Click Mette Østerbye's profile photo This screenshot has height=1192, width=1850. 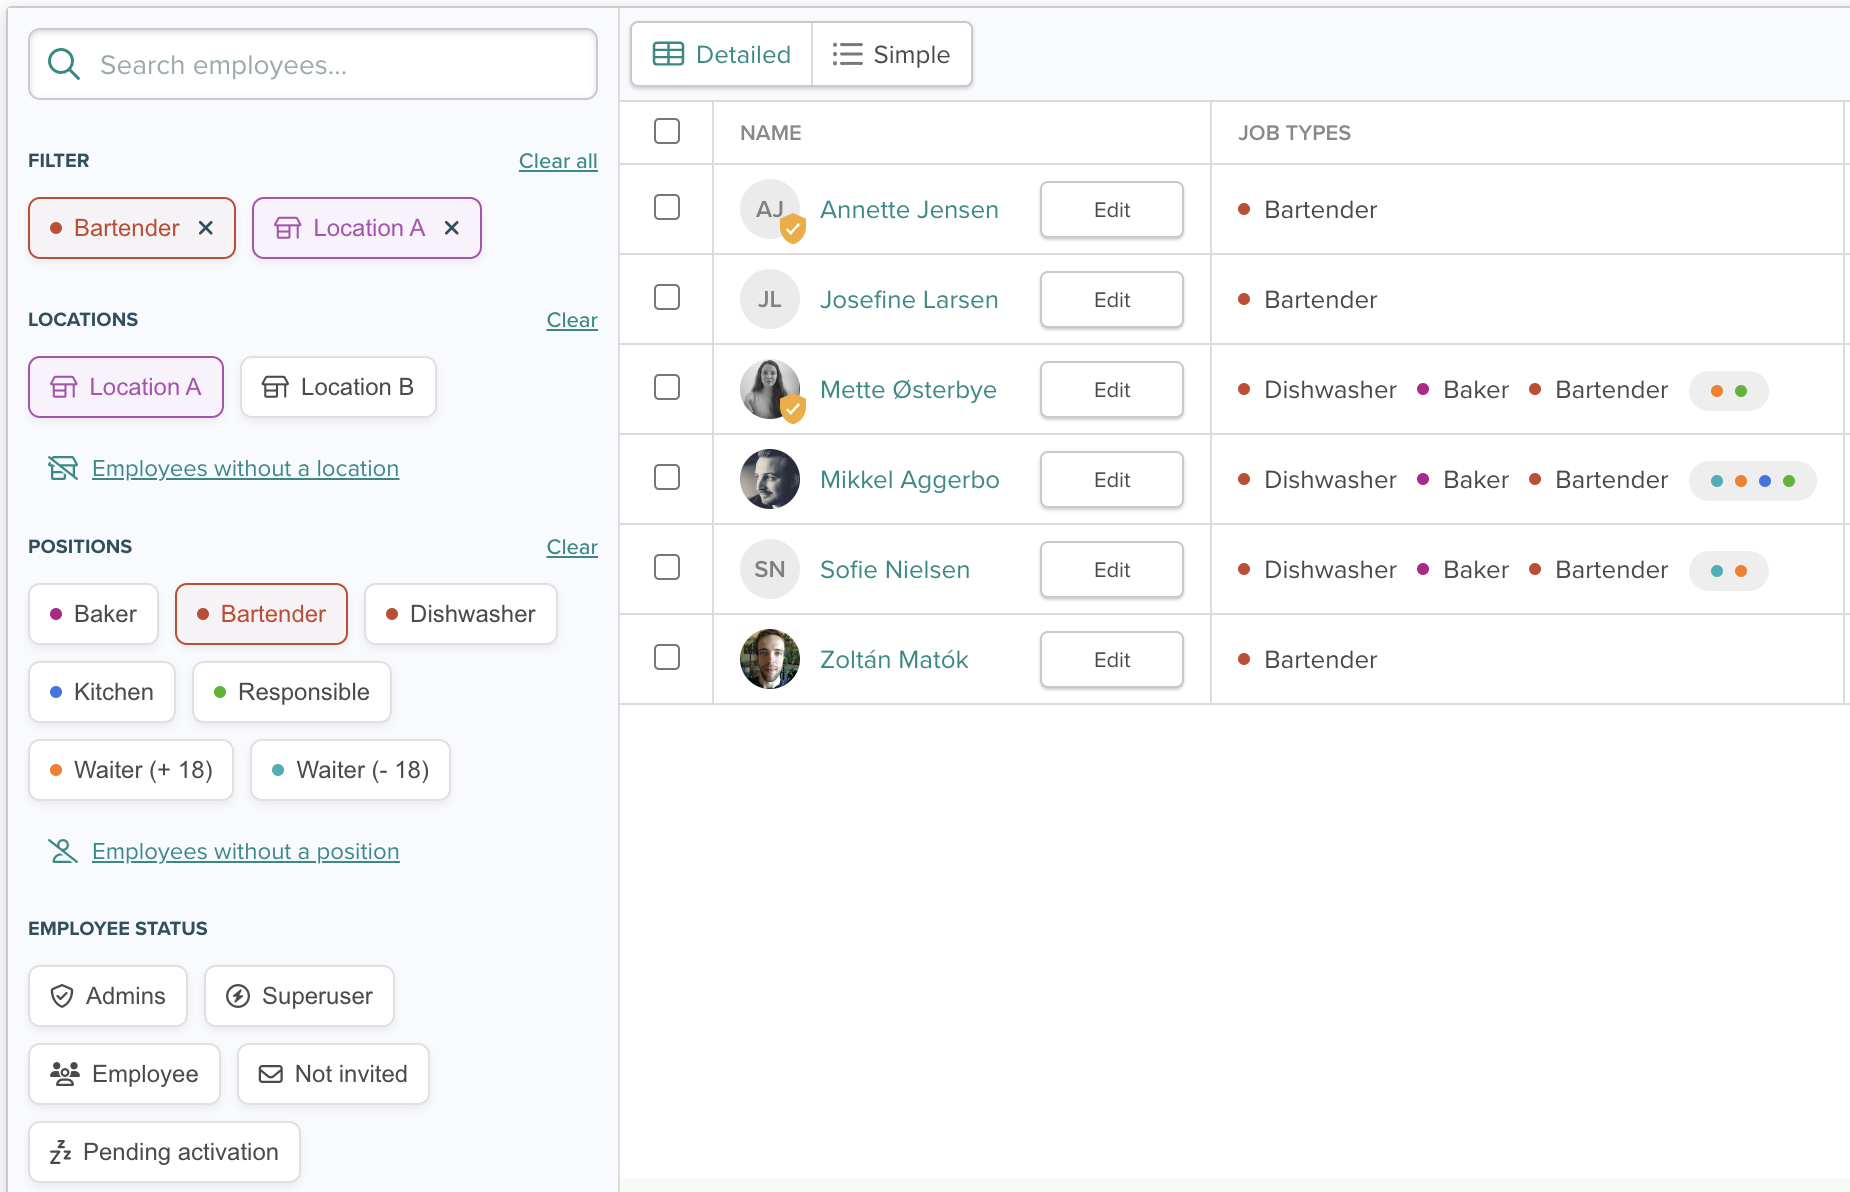click(x=769, y=389)
